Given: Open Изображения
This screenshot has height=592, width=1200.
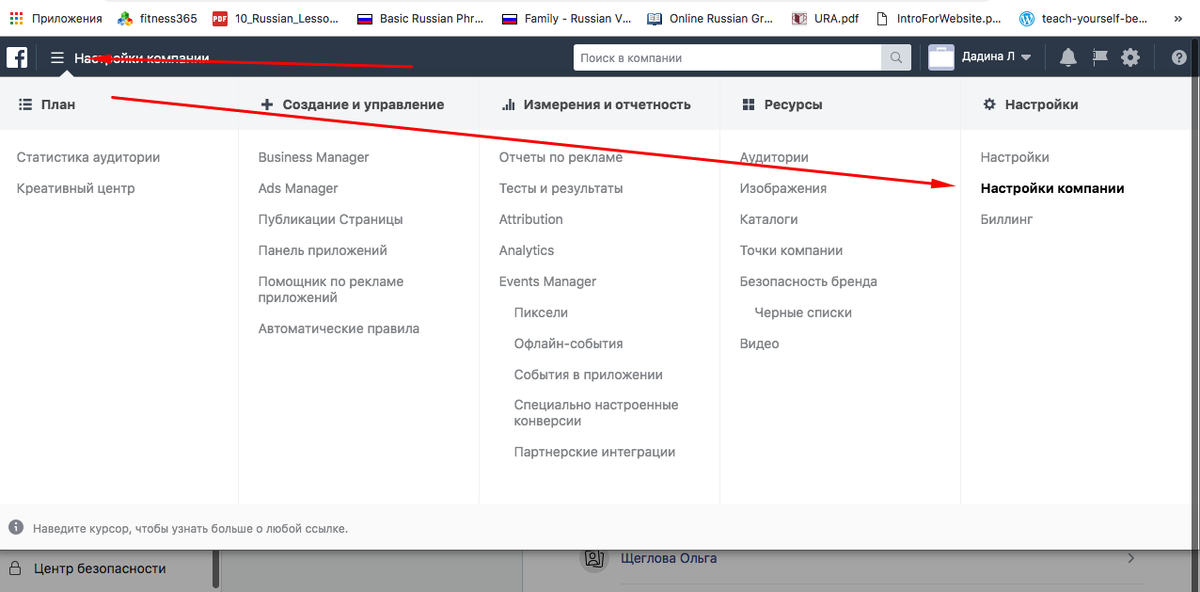Looking at the screenshot, I should click(x=783, y=188).
